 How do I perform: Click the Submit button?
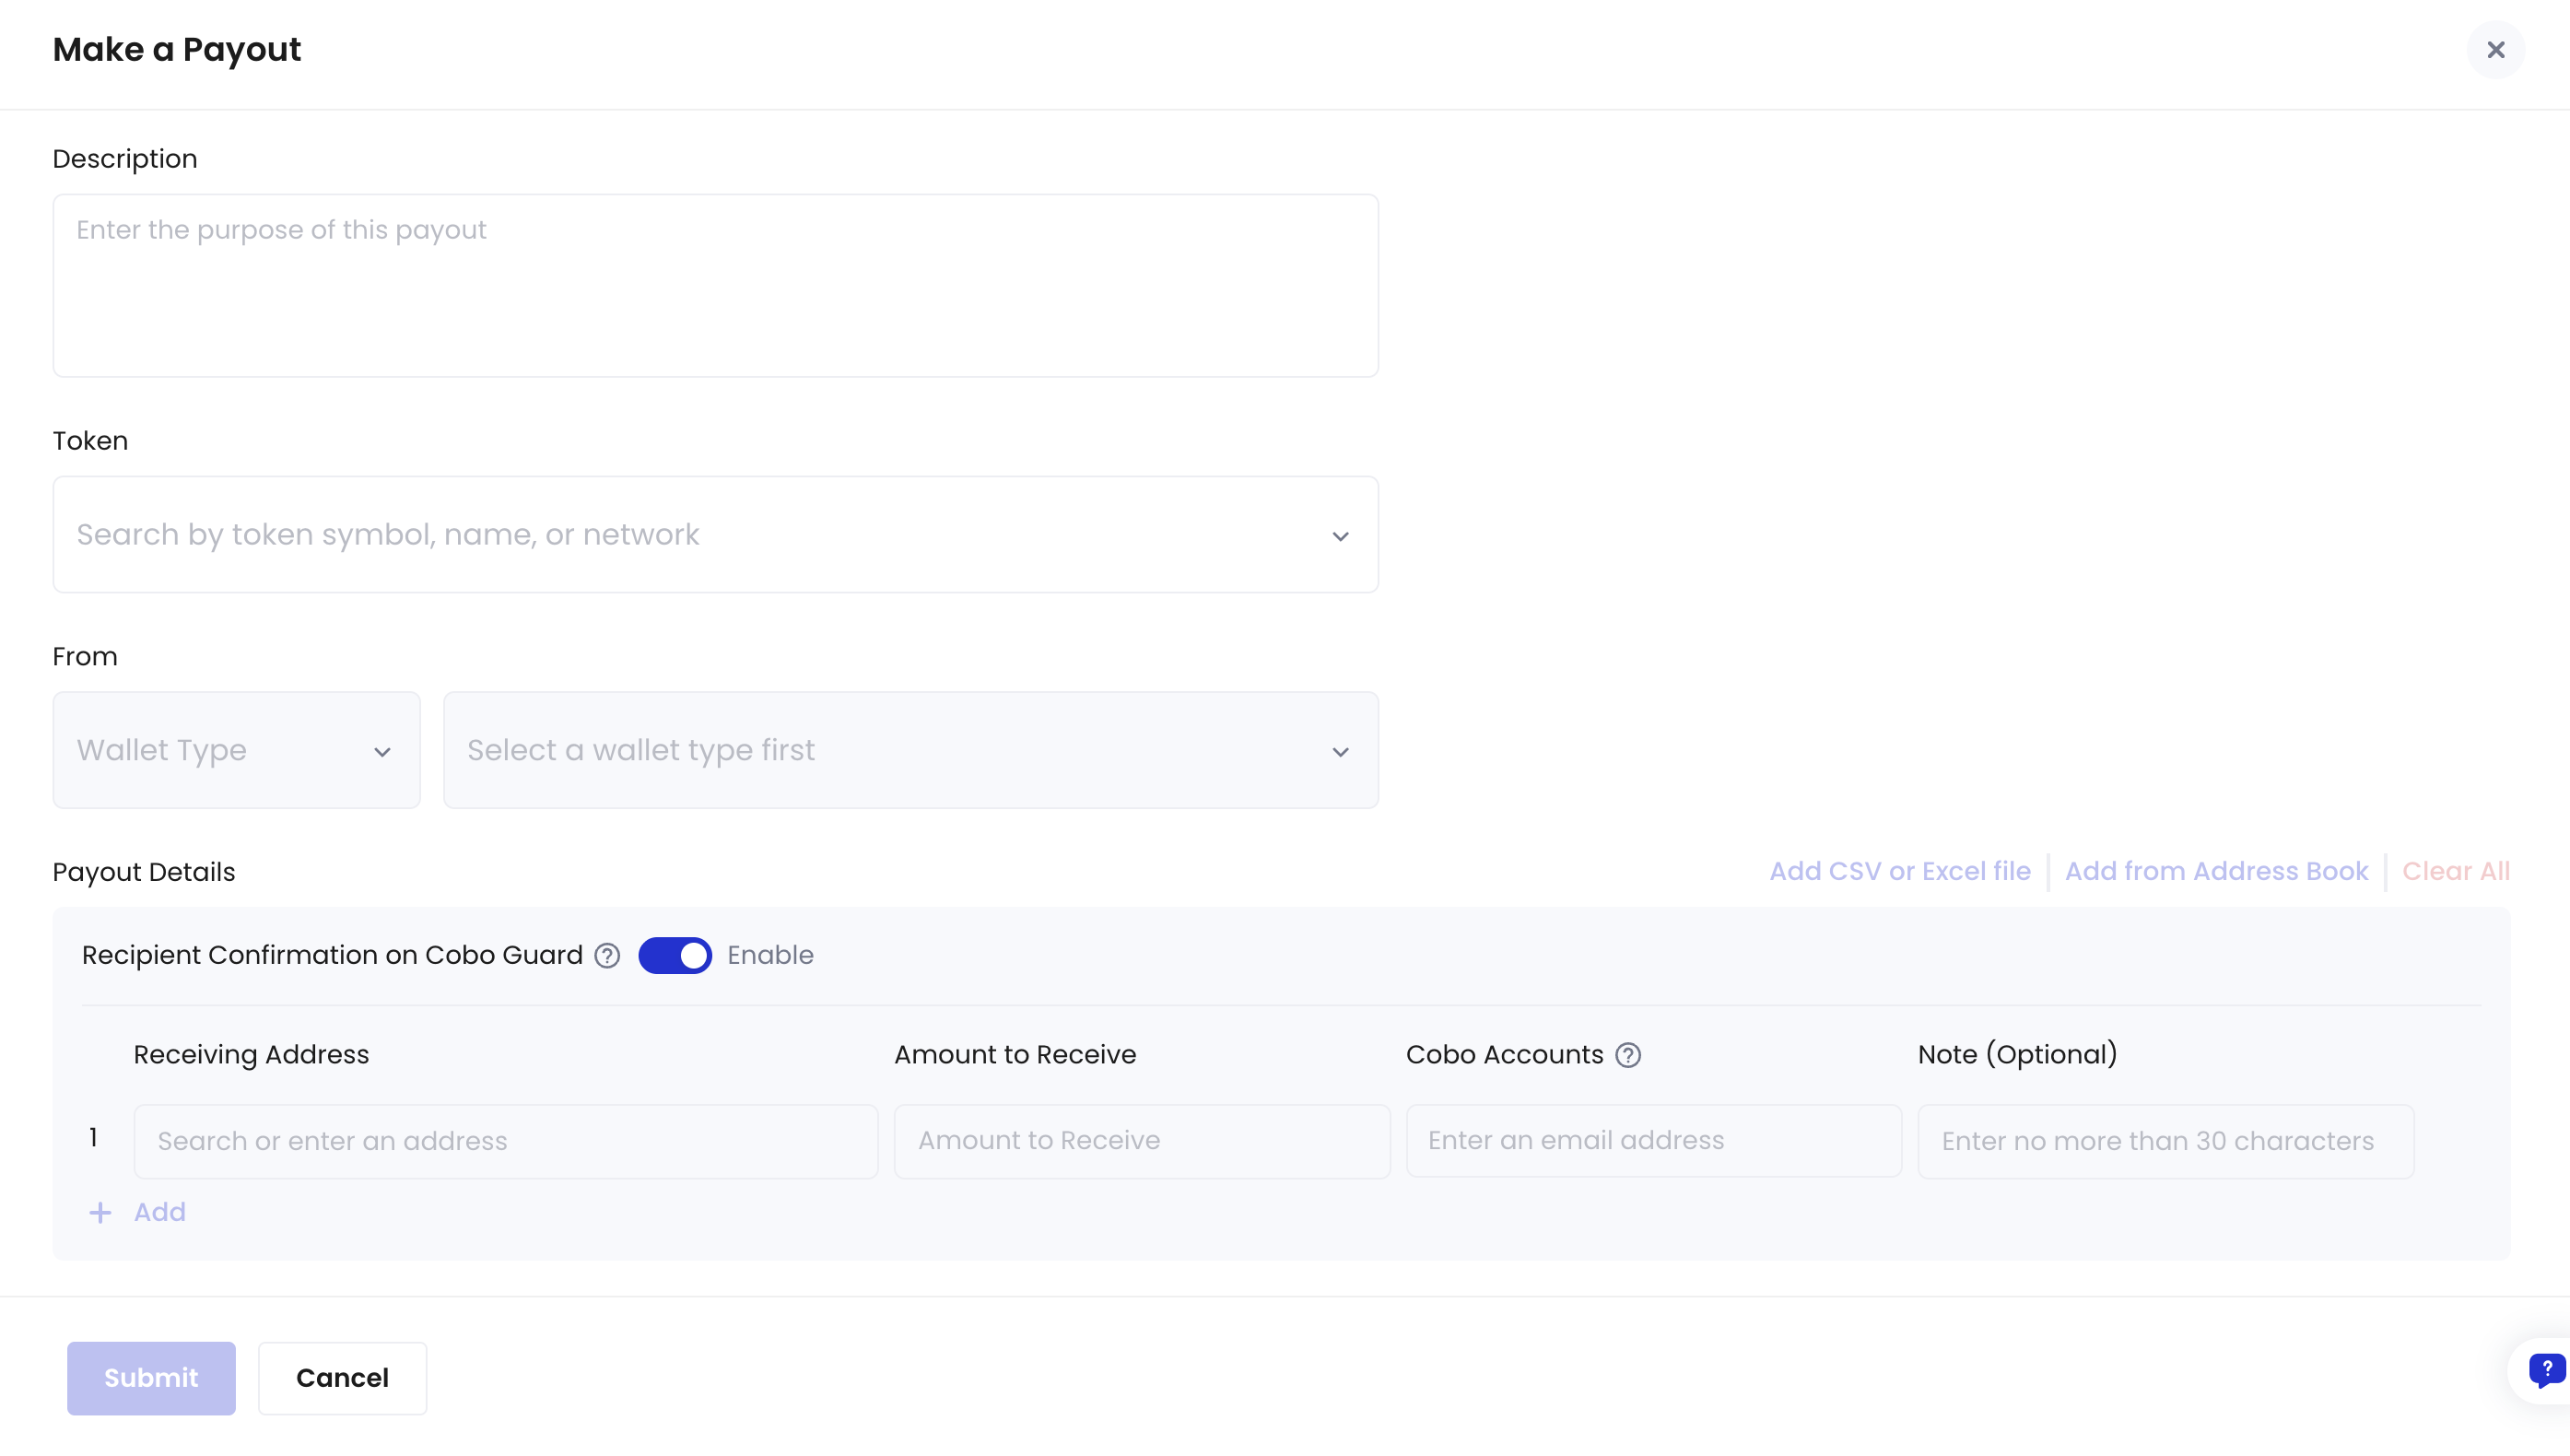click(151, 1377)
